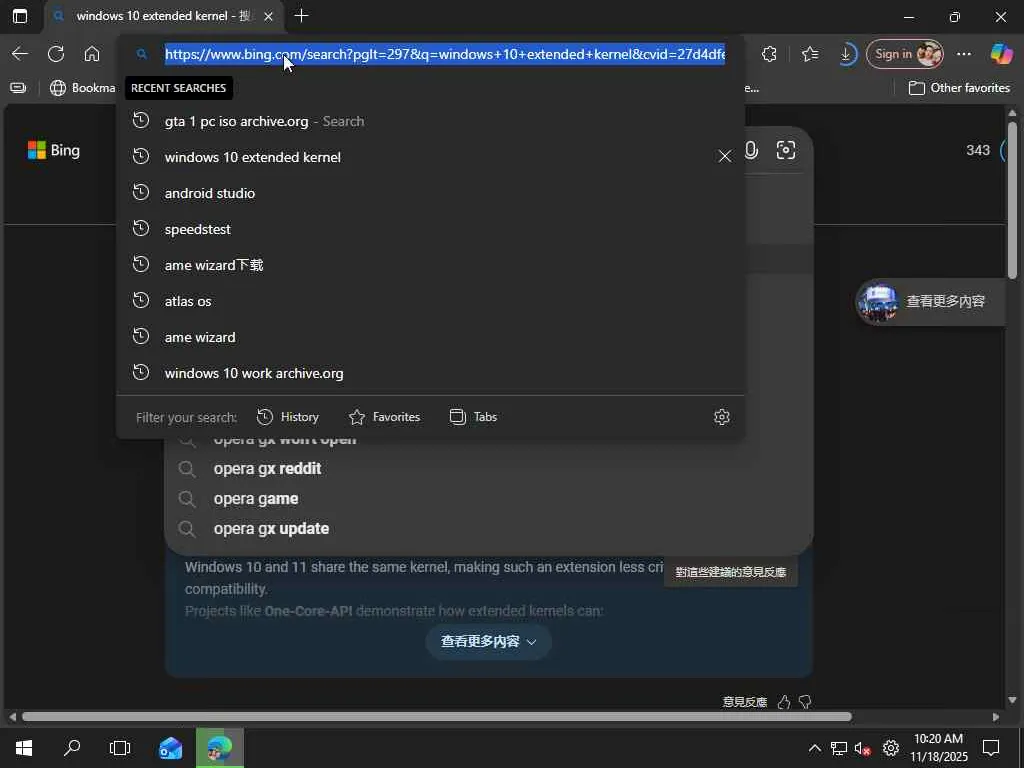Select 'atlas os' recent search
The width and height of the screenshot is (1024, 768).
coord(430,301)
